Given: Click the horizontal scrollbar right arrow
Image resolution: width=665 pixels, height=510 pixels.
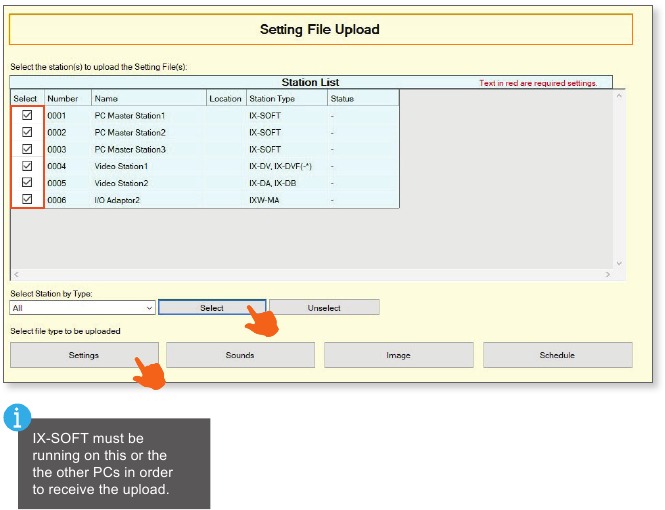Looking at the screenshot, I should coord(607,274).
